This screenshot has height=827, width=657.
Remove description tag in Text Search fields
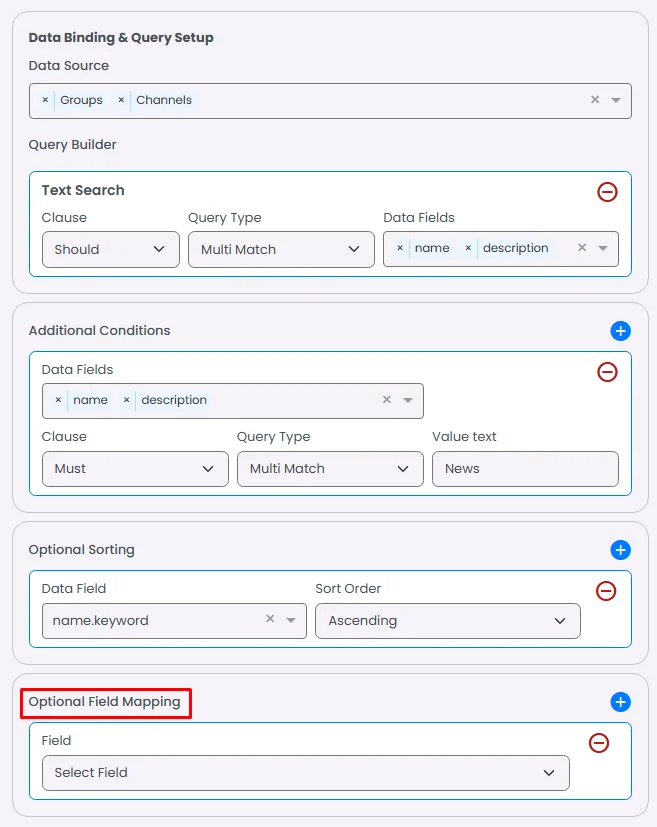click(468, 248)
